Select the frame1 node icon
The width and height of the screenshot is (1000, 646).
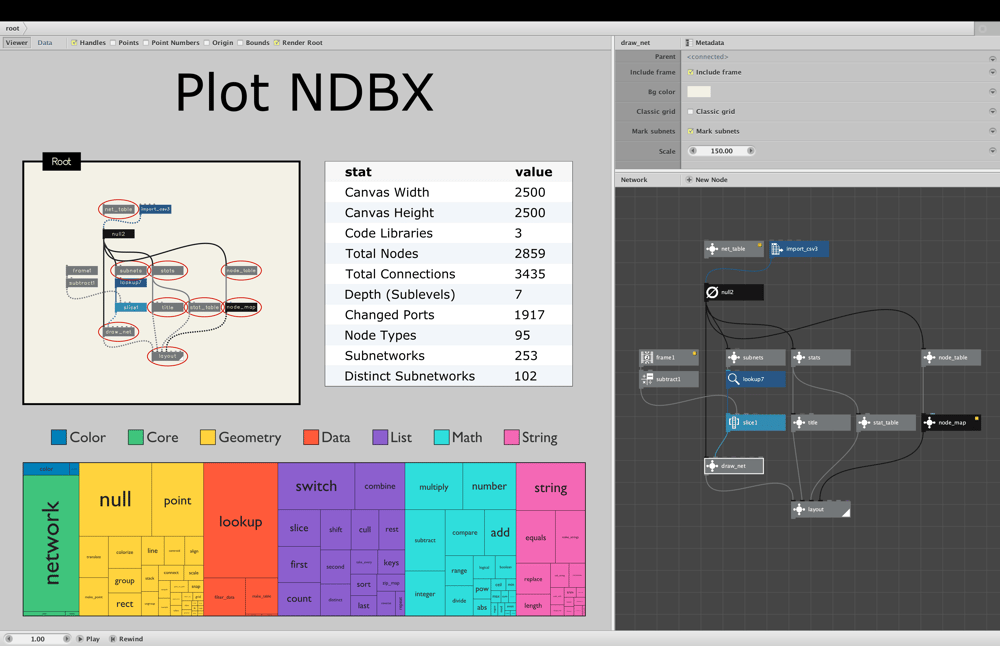pos(647,358)
